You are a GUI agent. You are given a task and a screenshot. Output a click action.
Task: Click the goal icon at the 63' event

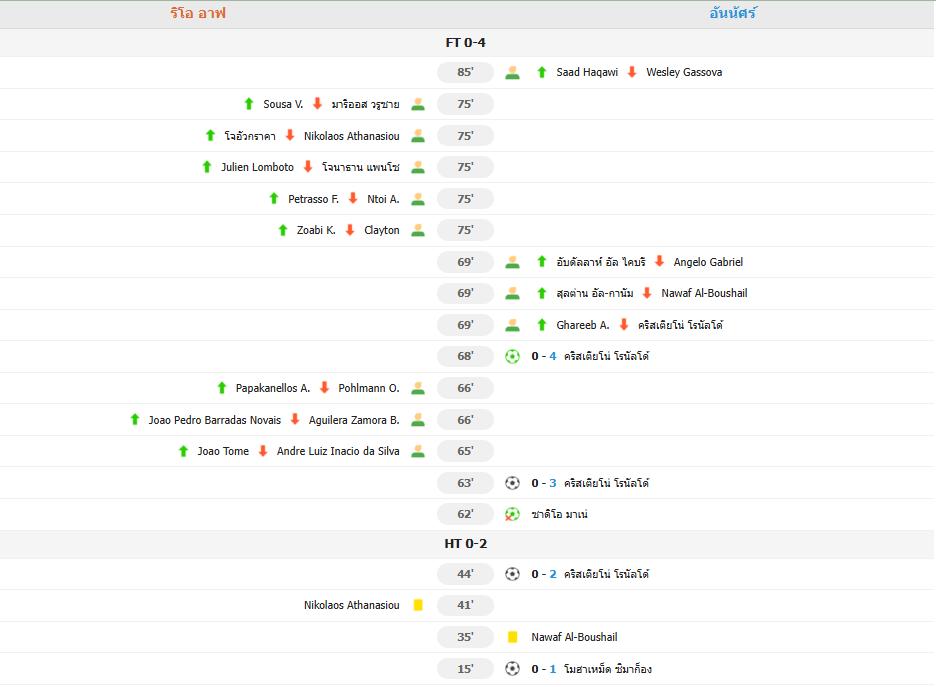[x=512, y=482]
